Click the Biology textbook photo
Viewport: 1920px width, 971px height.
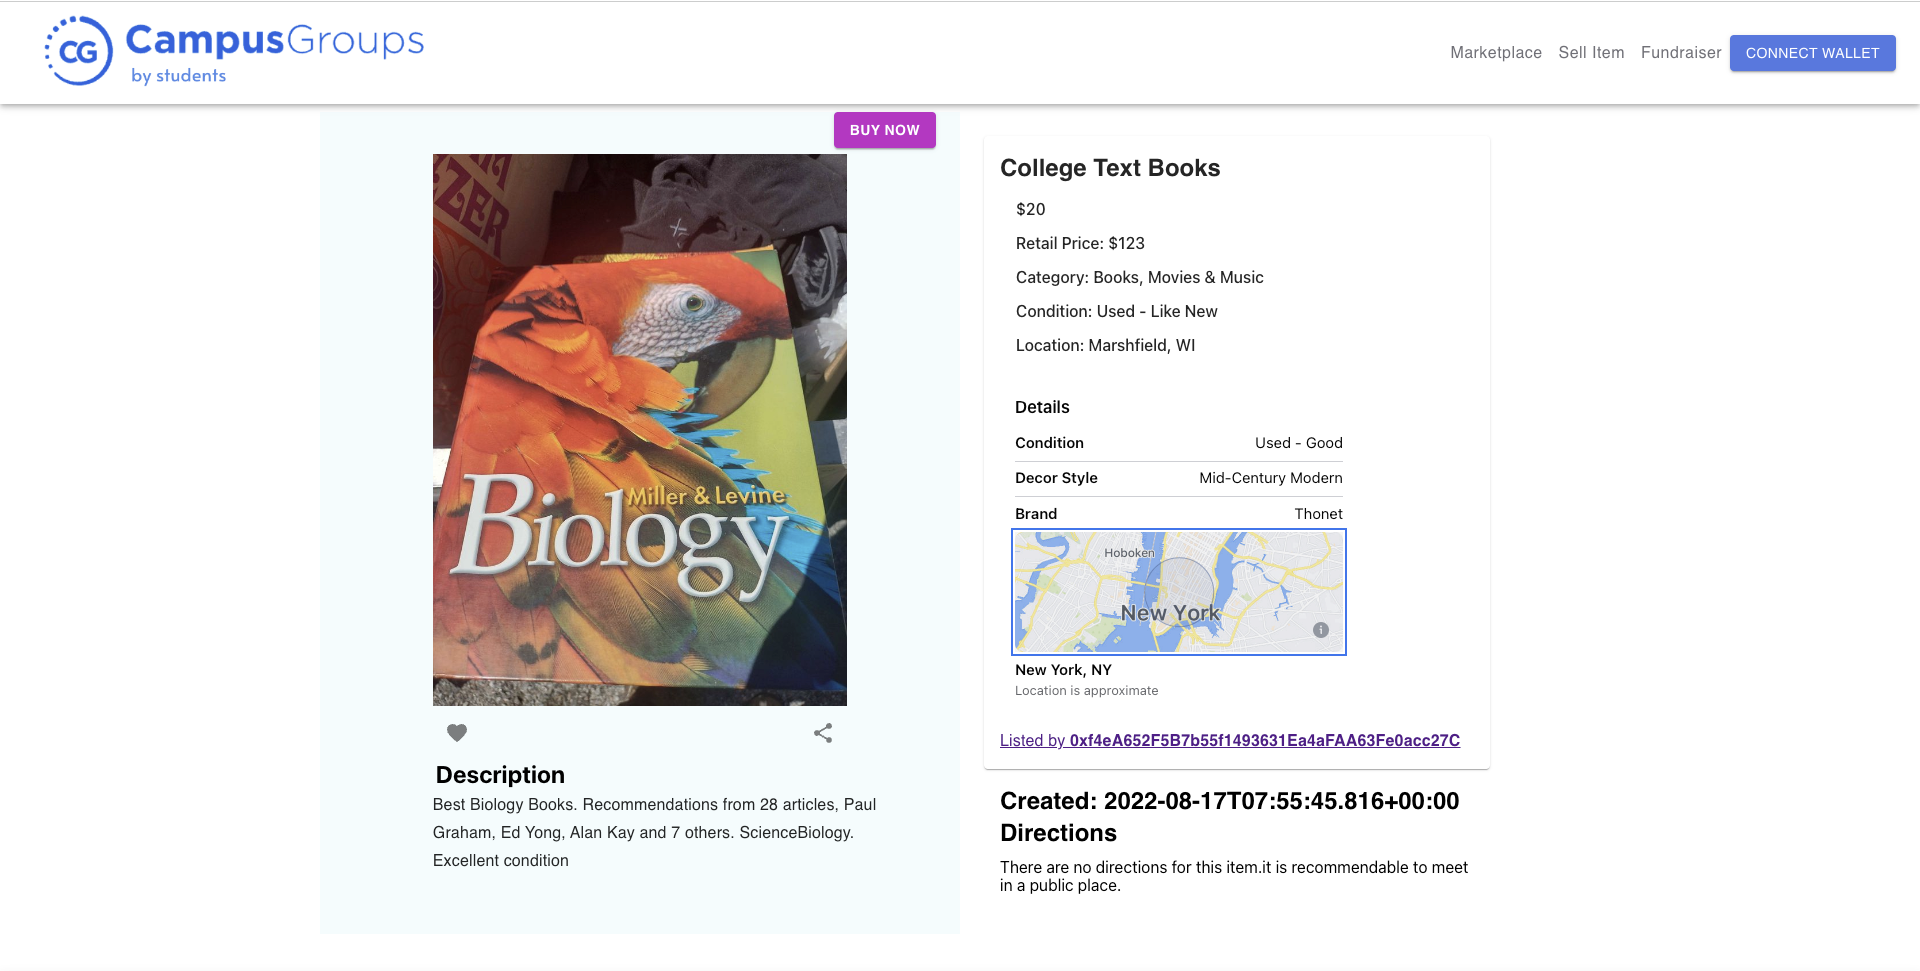(x=640, y=430)
